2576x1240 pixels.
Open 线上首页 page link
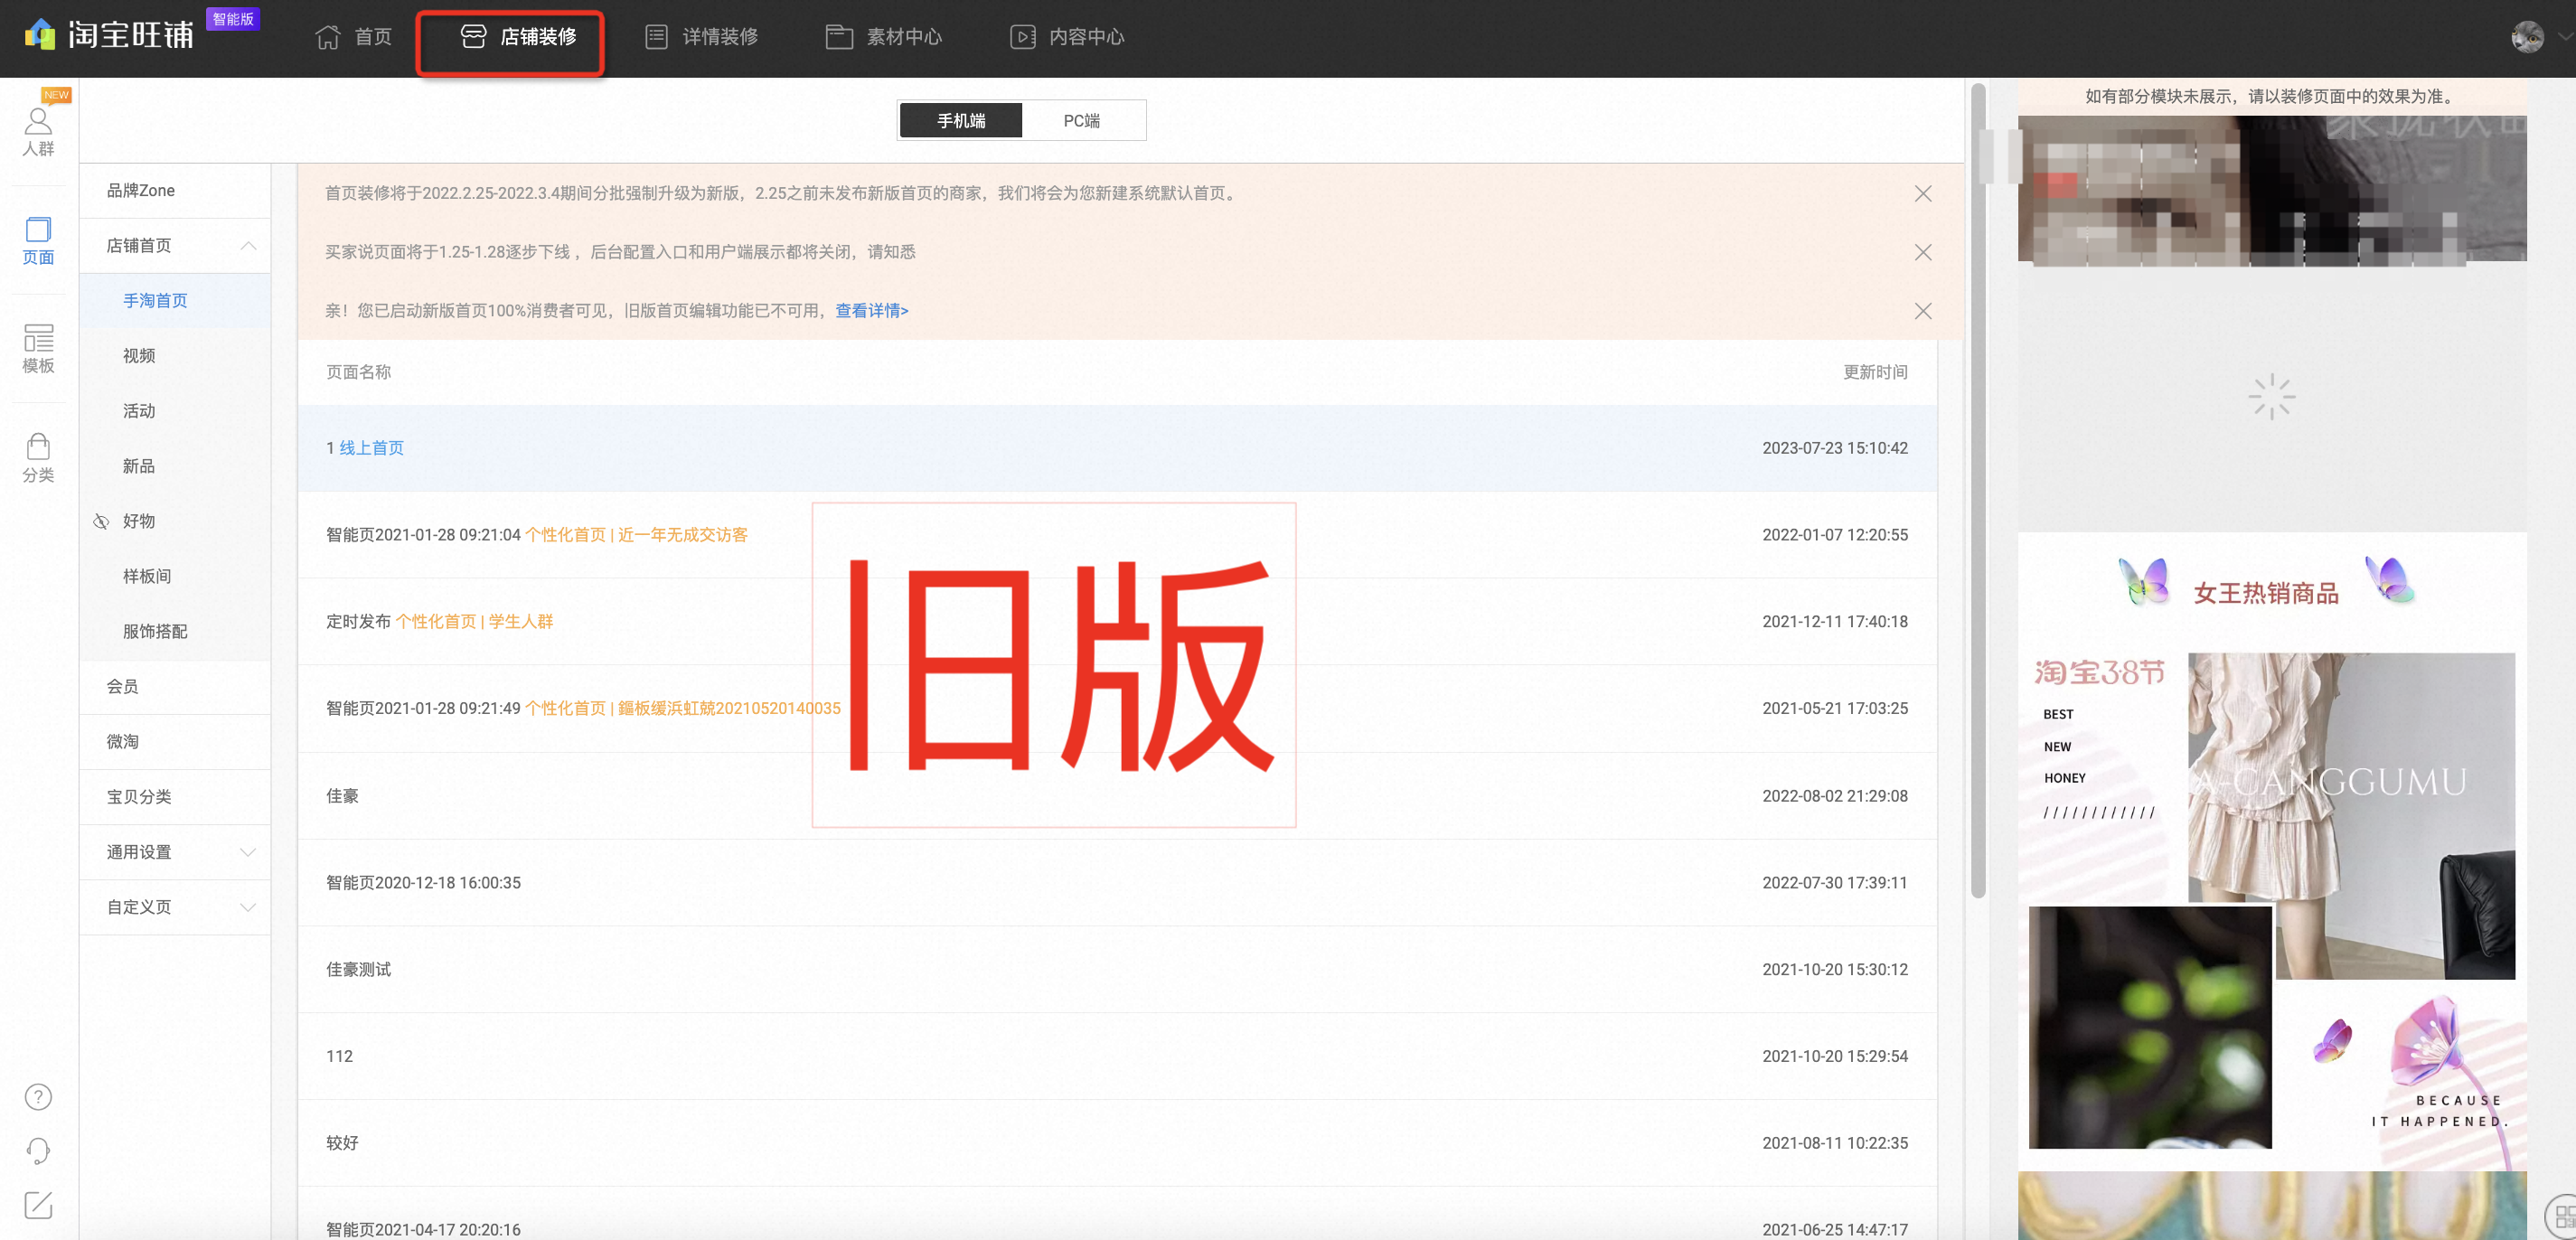372,448
